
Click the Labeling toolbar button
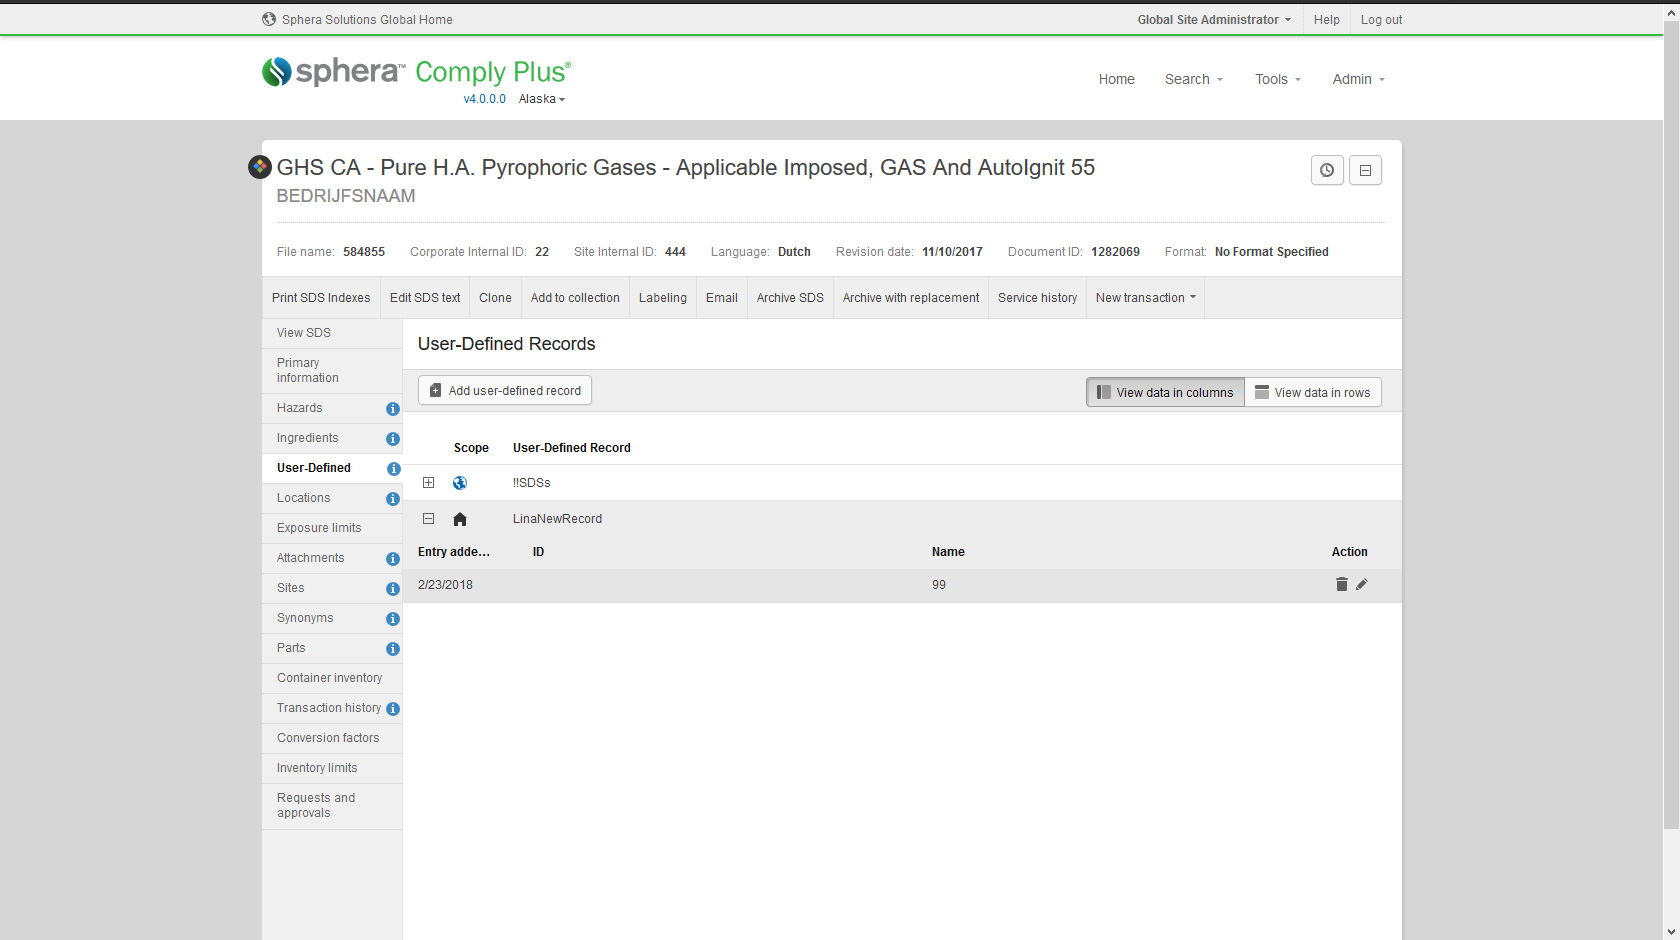click(x=663, y=298)
